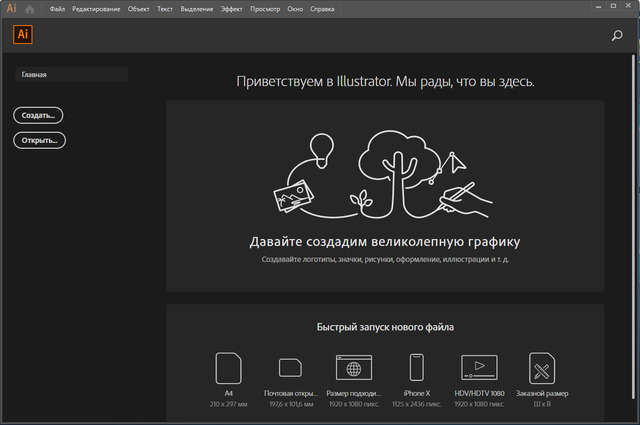The height and width of the screenshot is (425, 640).
Task: Pick the web size globe preset icon
Action: point(352,368)
